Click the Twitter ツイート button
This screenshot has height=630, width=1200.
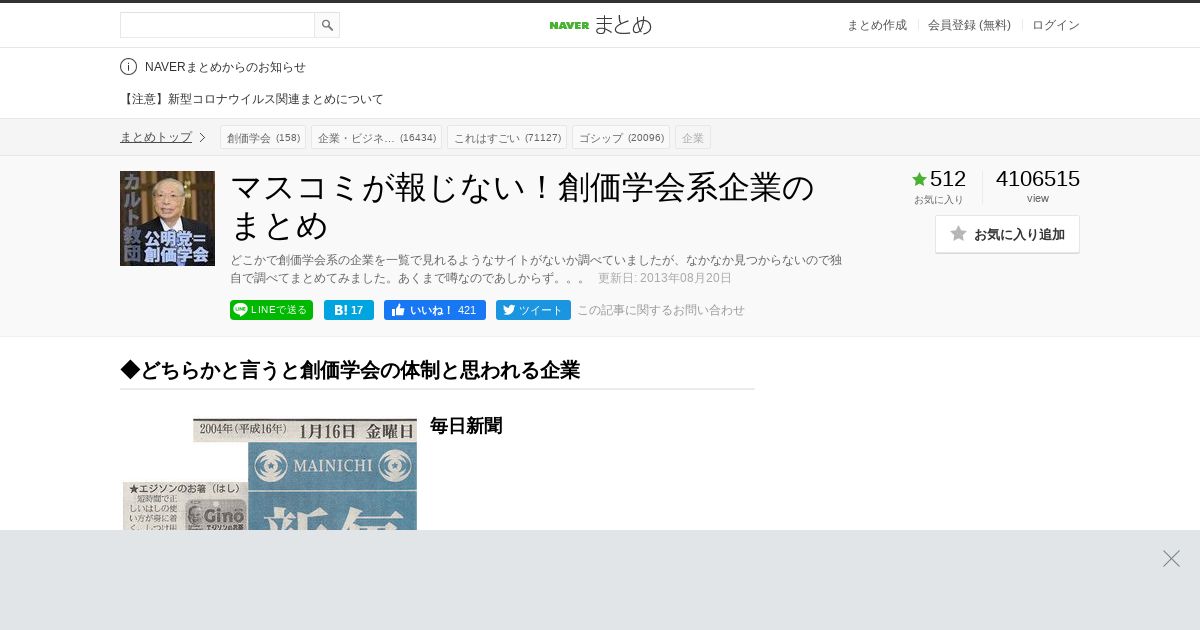tap(533, 310)
